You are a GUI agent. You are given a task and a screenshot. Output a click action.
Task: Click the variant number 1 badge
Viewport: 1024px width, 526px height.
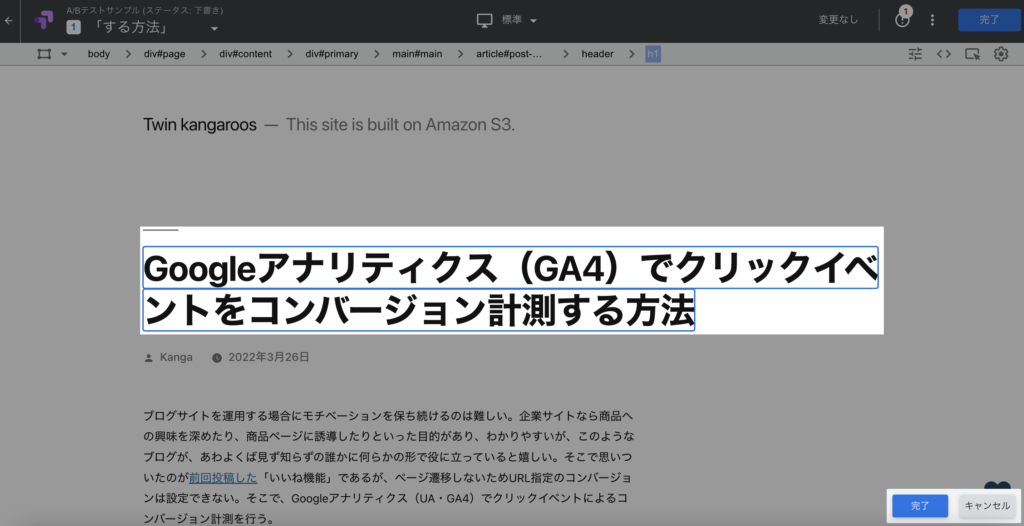point(74,28)
